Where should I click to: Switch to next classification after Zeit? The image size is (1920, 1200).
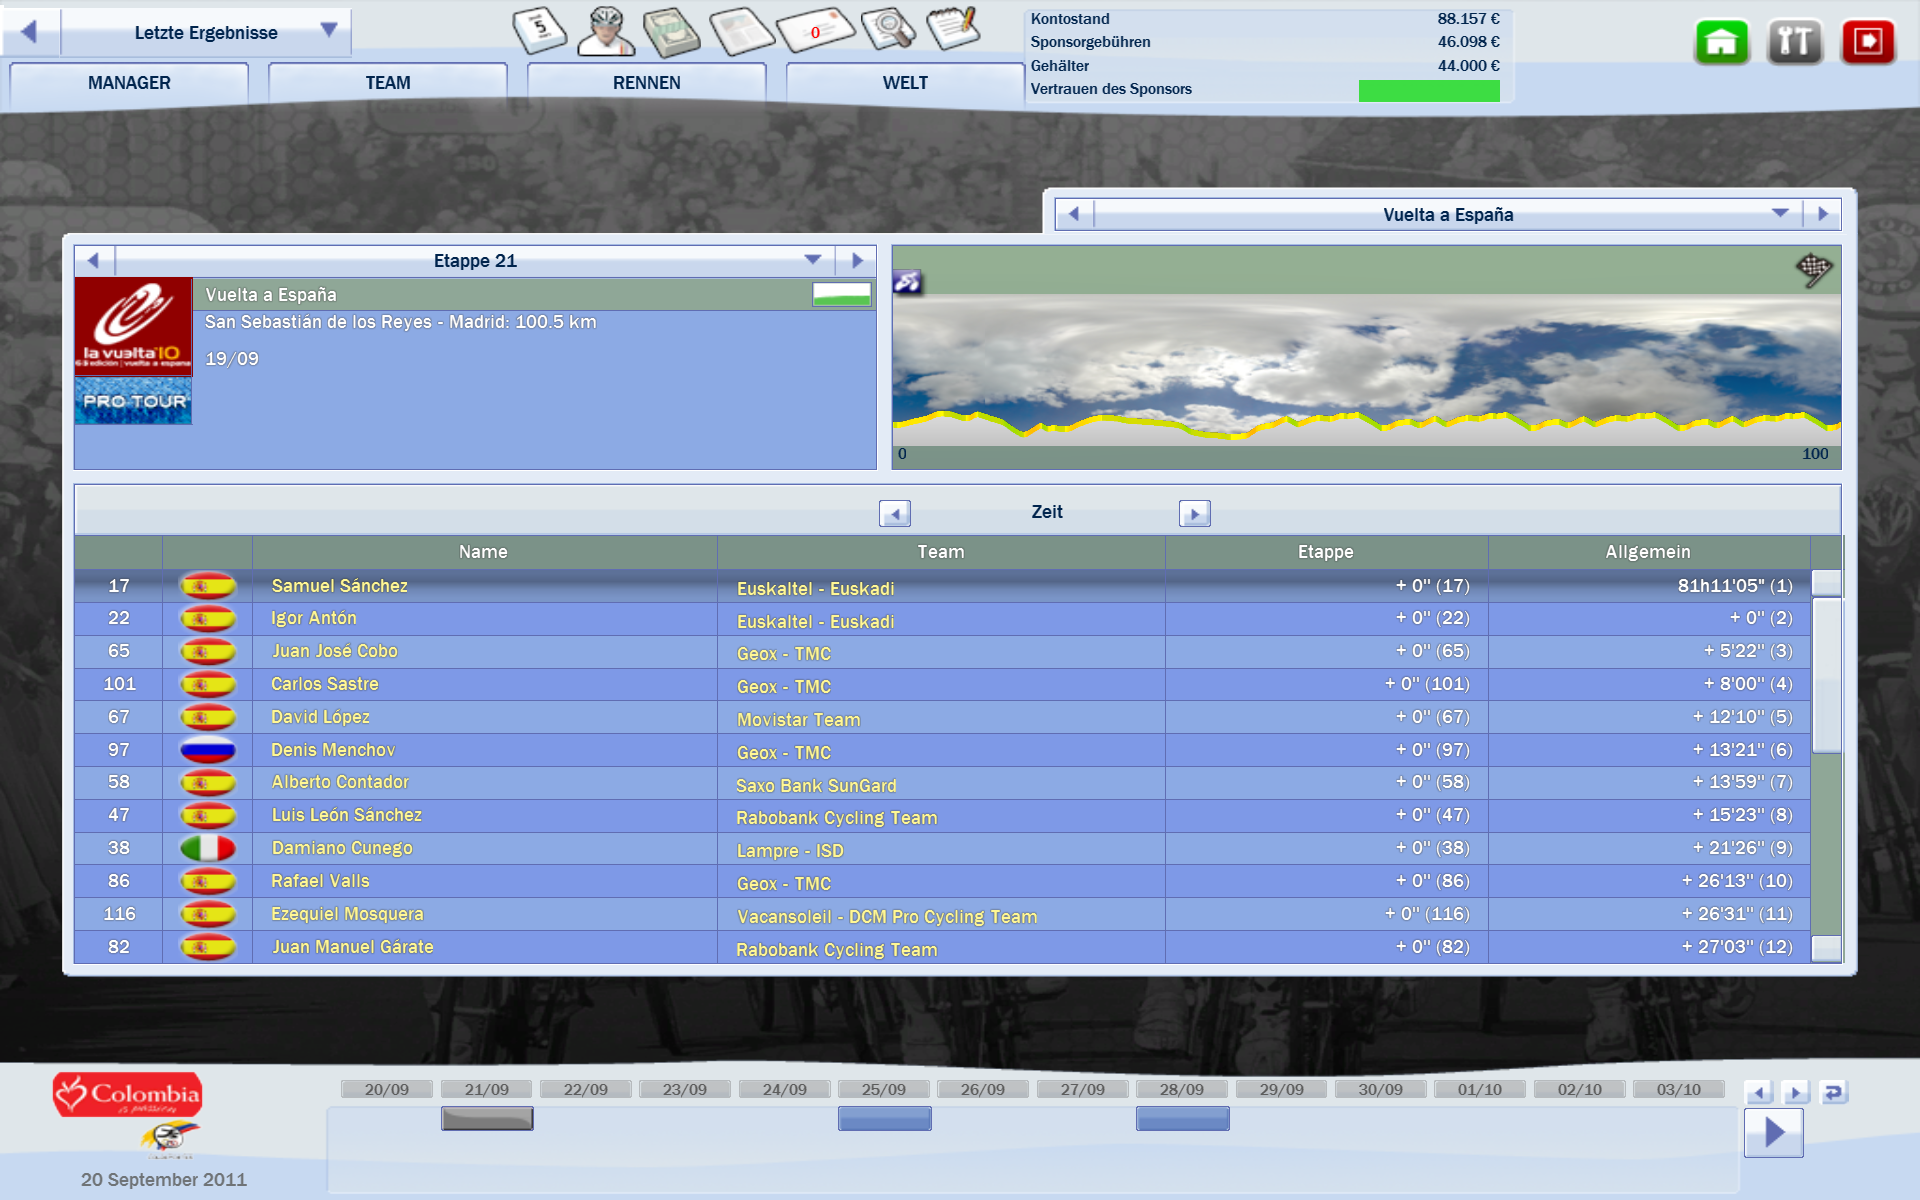coord(1194,513)
